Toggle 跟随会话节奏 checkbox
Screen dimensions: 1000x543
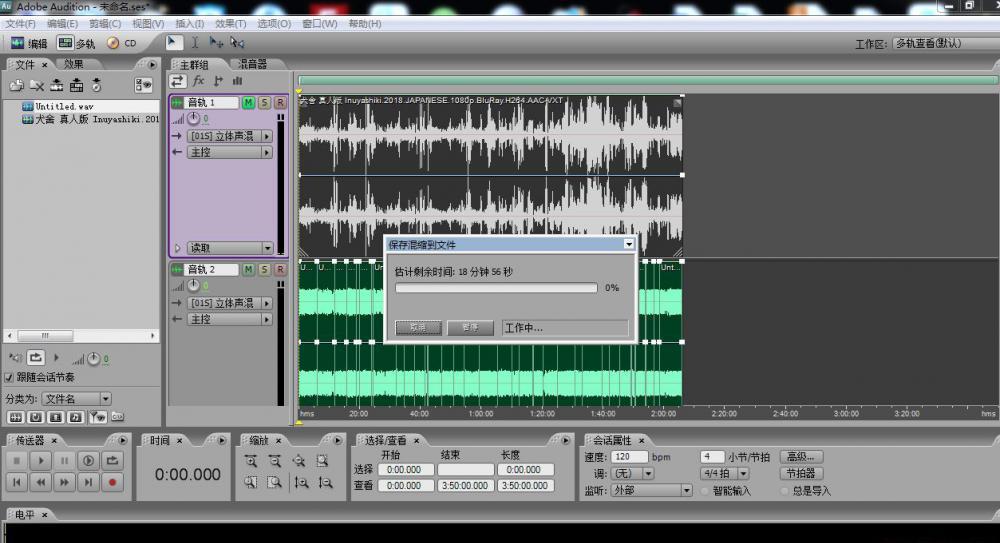point(9,378)
